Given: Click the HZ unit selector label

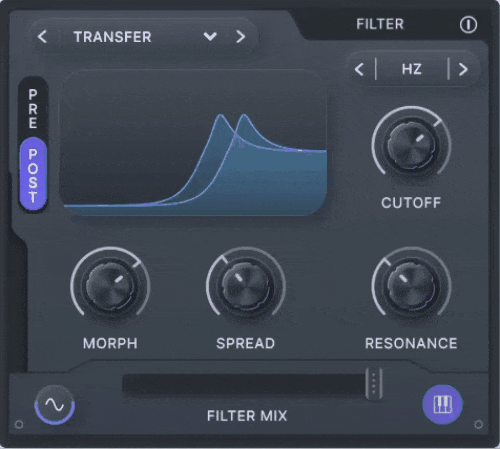Looking at the screenshot, I should click(412, 69).
